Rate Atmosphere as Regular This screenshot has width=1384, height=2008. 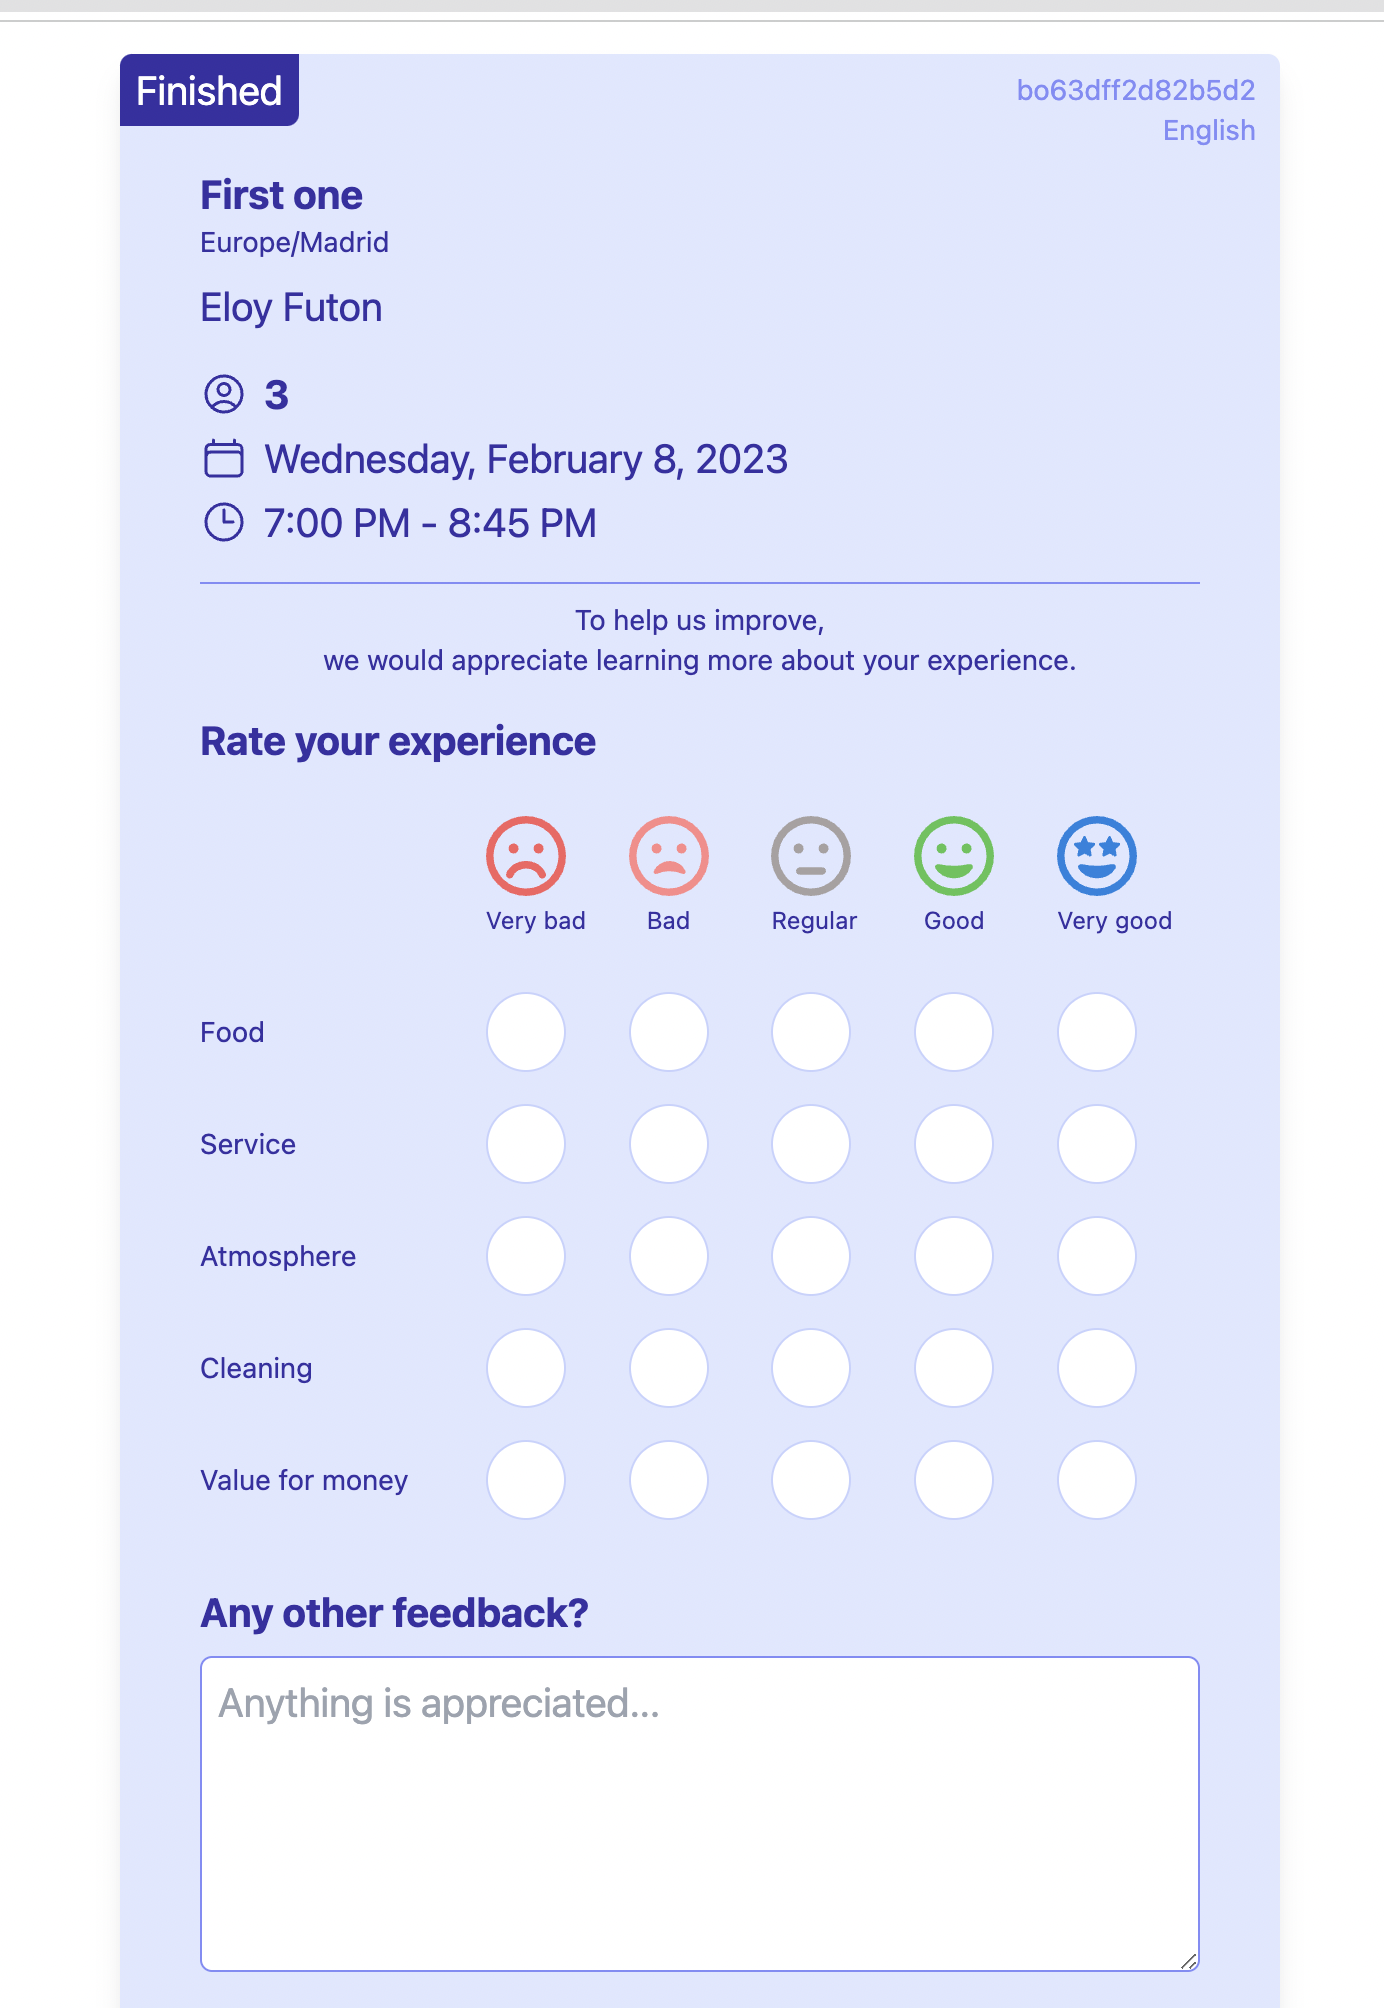point(811,1256)
